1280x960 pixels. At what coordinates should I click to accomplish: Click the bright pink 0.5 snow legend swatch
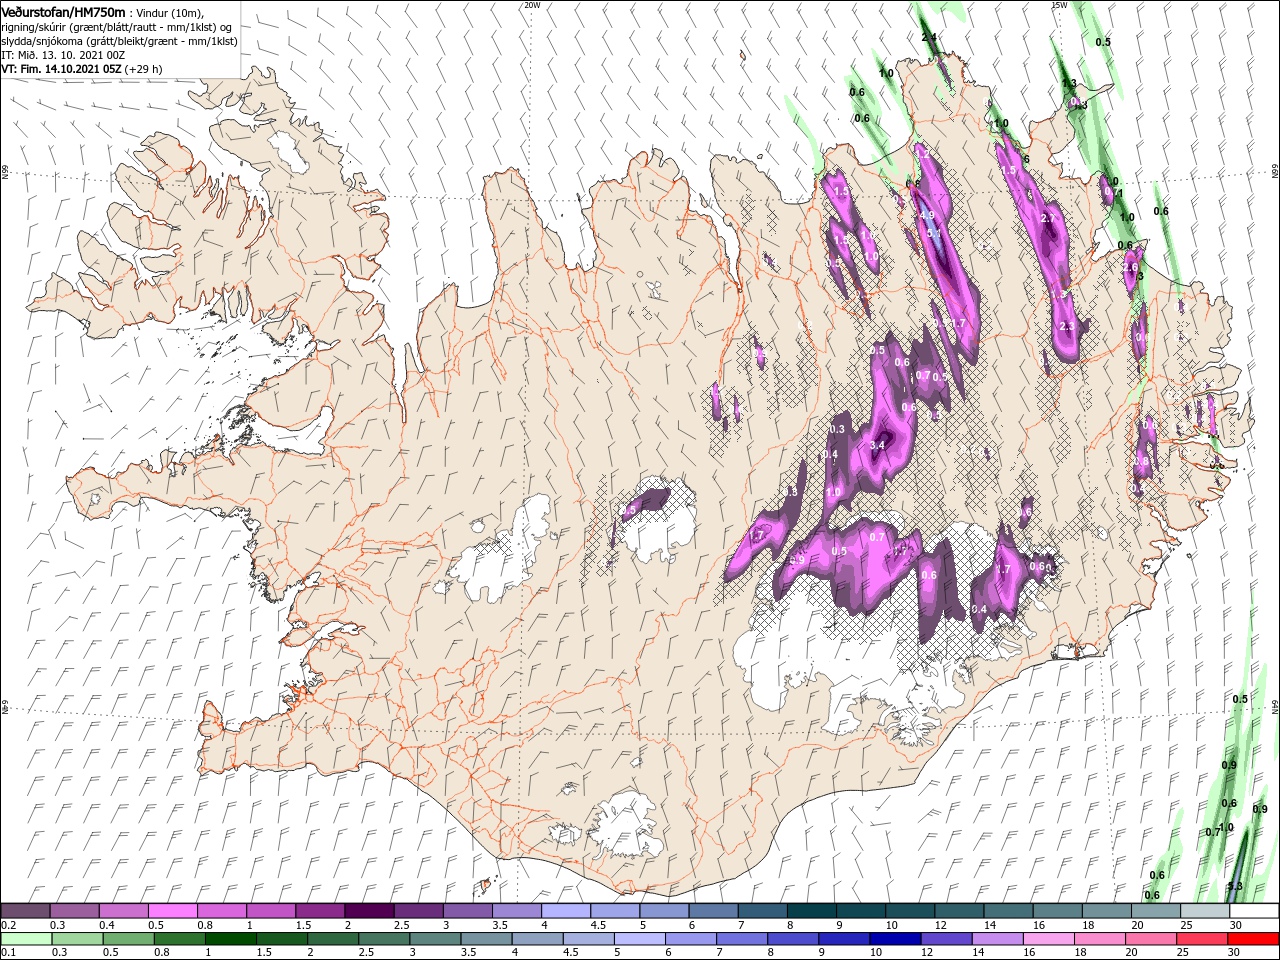(x=172, y=911)
